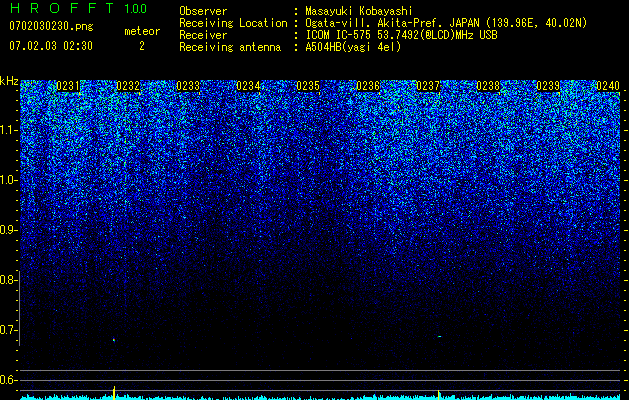Click the meteor echo dot near 0232

(x=114, y=340)
